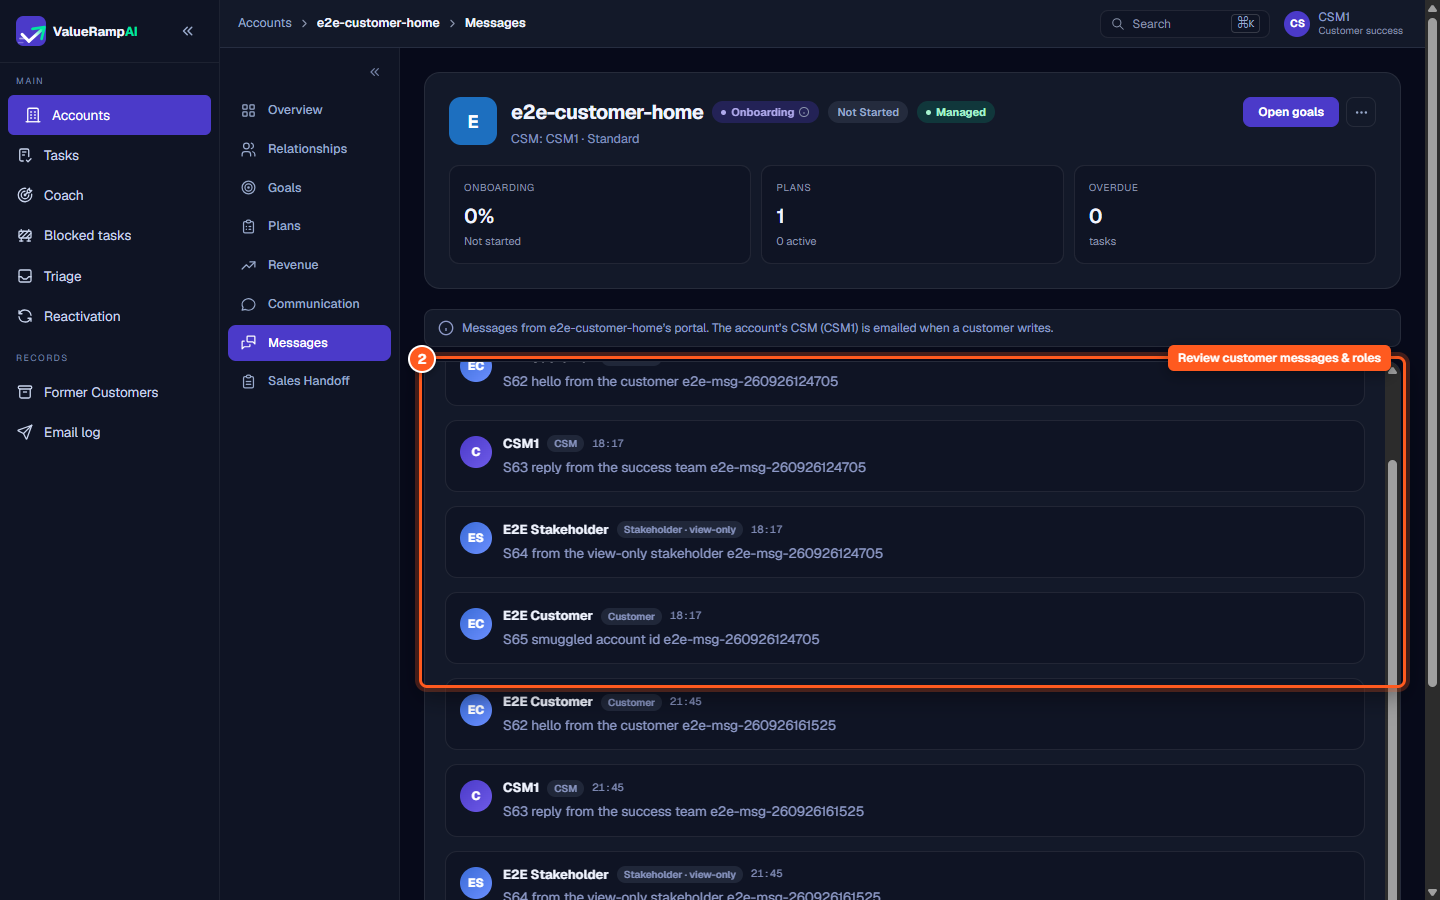Click the Relationships people icon
This screenshot has width=1440, height=900.
248,149
